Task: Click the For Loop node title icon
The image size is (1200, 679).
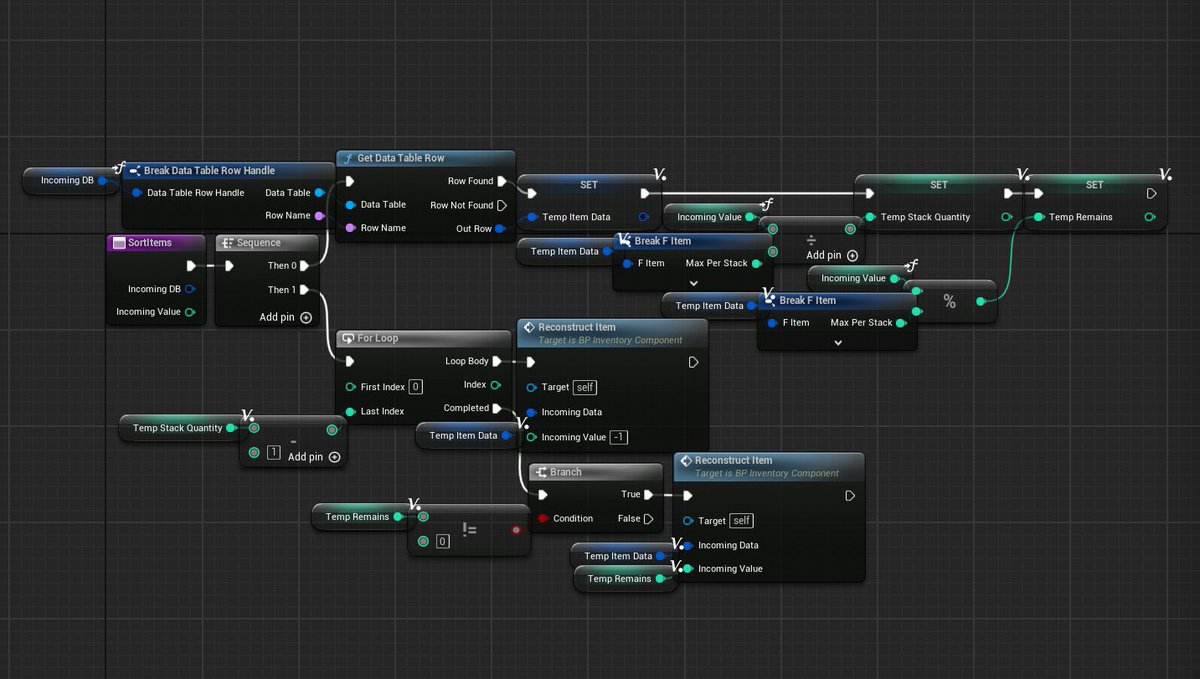Action: click(x=347, y=338)
